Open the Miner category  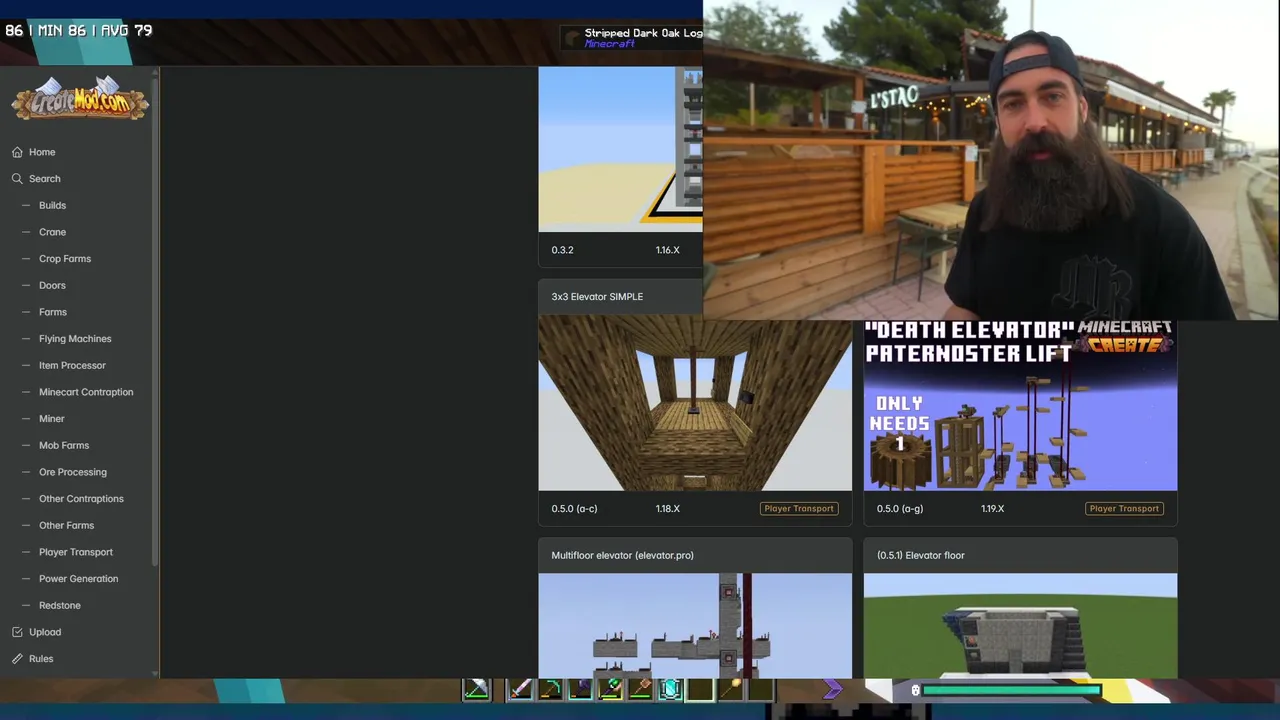point(52,419)
